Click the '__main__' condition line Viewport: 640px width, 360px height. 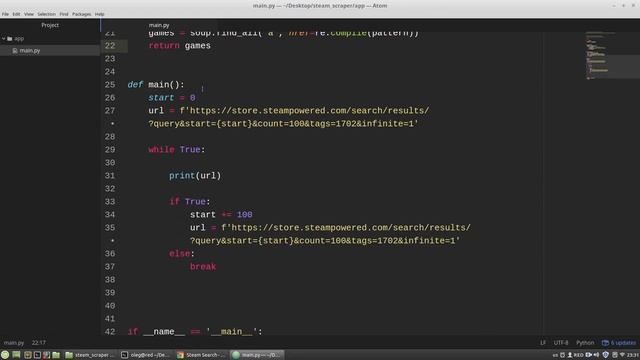tap(195, 331)
